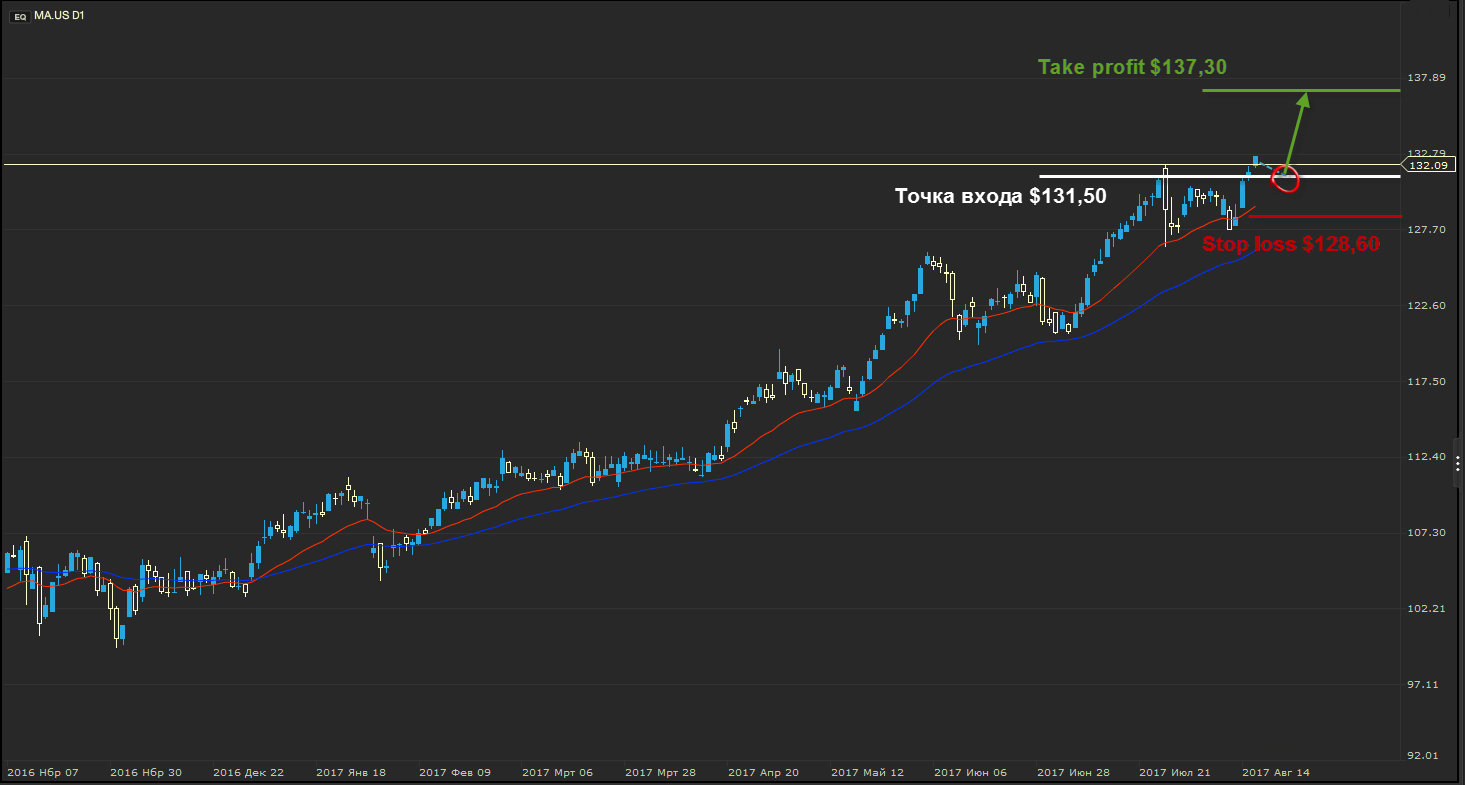This screenshot has height=785, width=1465.
Task: Click the 'Take profit $137,30' label
Action: pyautogui.click(x=1132, y=67)
